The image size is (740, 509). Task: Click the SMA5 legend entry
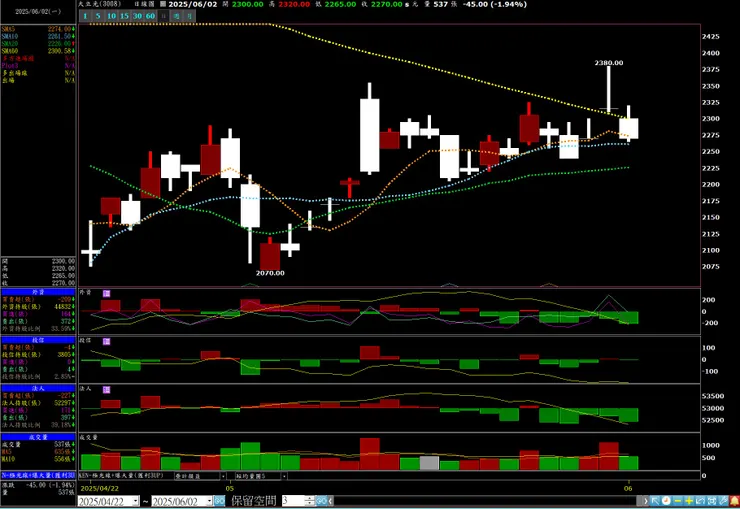point(38,29)
